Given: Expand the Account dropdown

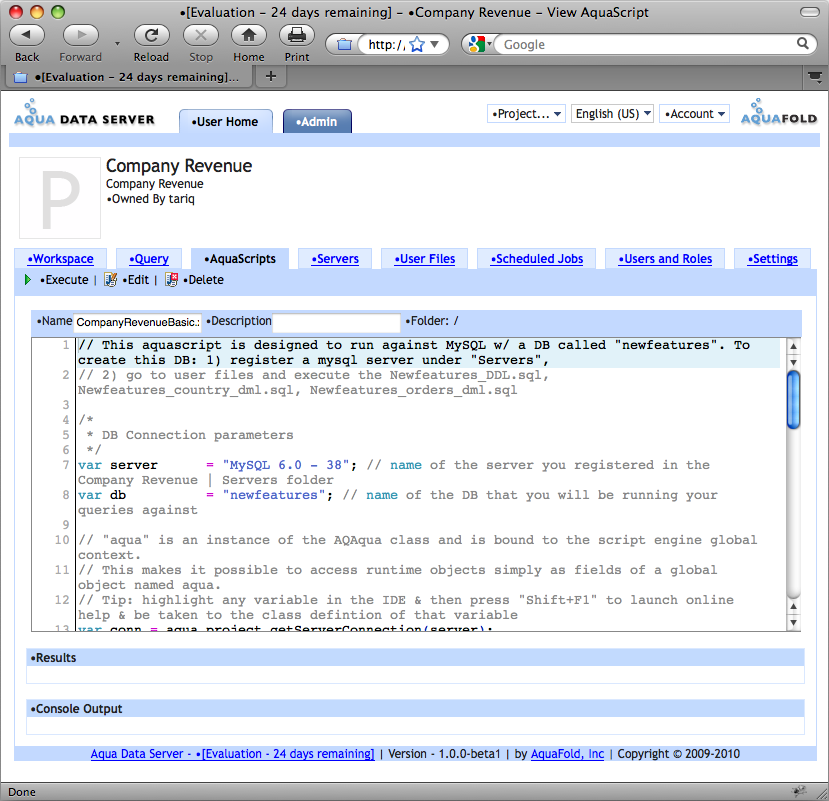Looking at the screenshot, I should point(694,114).
